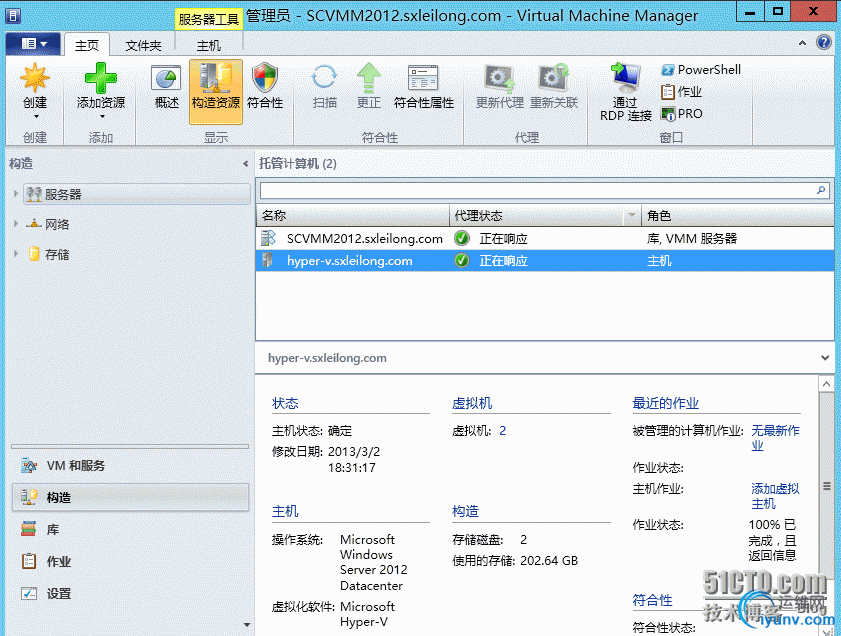Click the 更正 green arrow icon
Image resolution: width=841 pixels, height=636 pixels.
click(369, 78)
